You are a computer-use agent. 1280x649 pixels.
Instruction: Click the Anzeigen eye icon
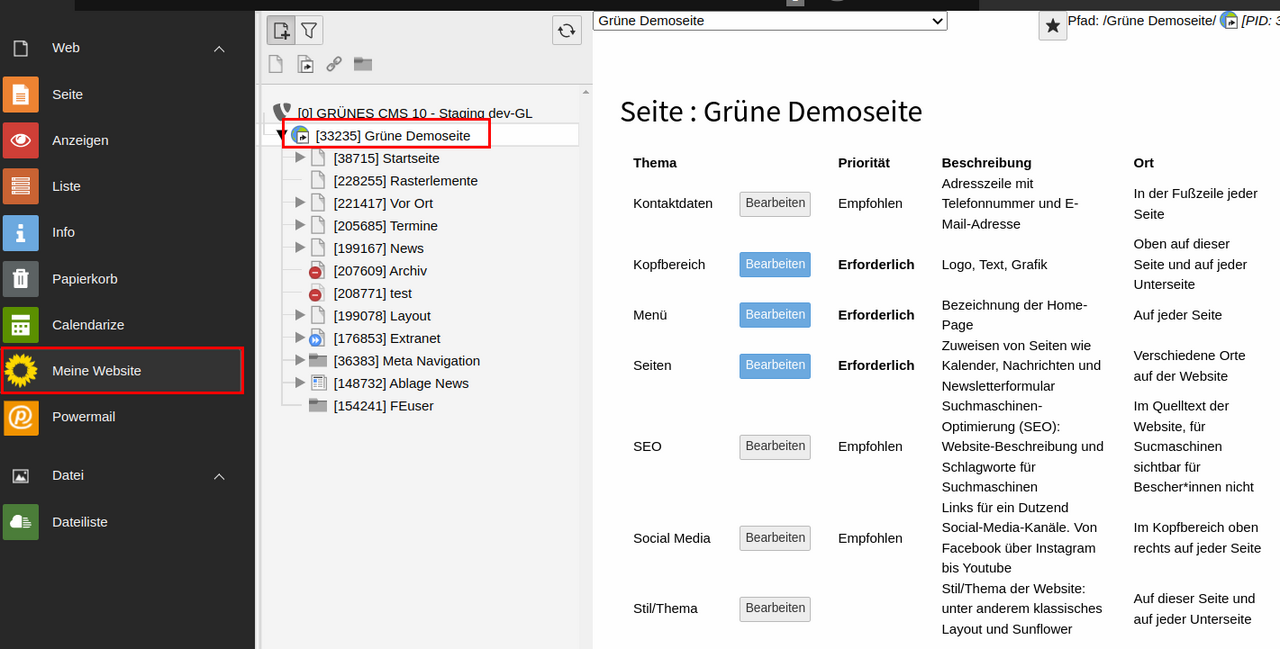click(x=20, y=141)
